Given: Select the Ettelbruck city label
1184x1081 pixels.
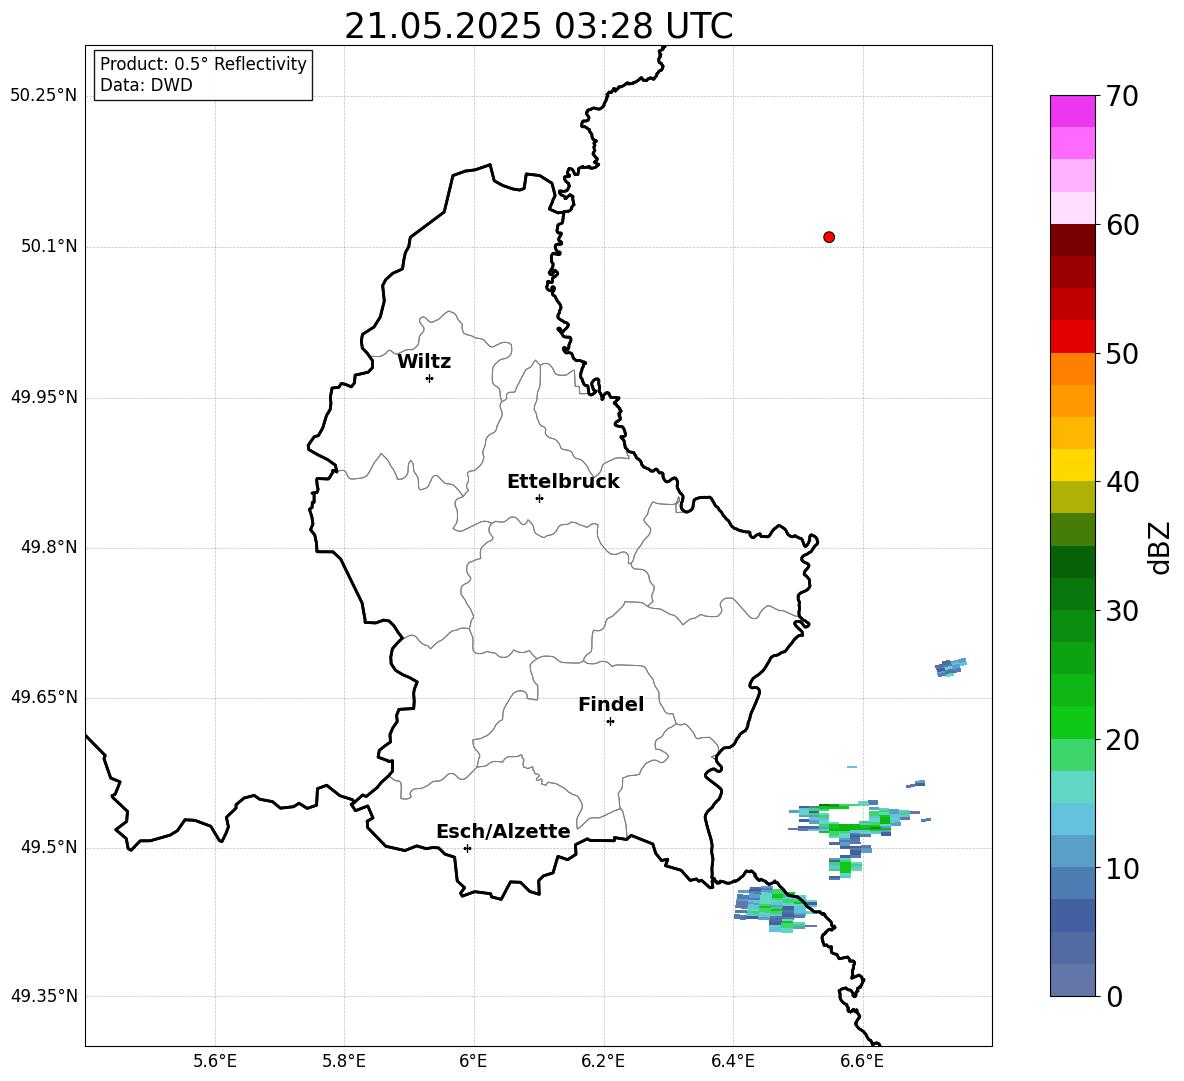Looking at the screenshot, I should coord(563,482).
